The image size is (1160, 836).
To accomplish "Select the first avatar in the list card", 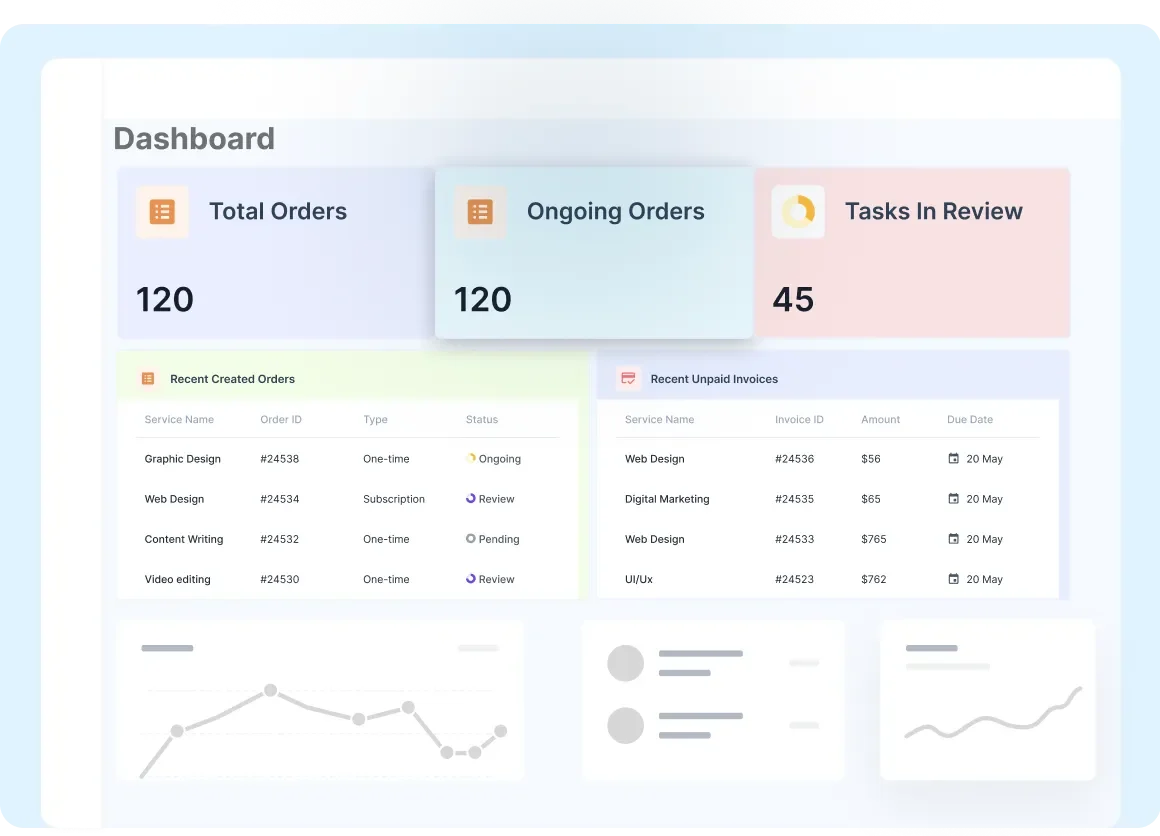I will 626,663.
